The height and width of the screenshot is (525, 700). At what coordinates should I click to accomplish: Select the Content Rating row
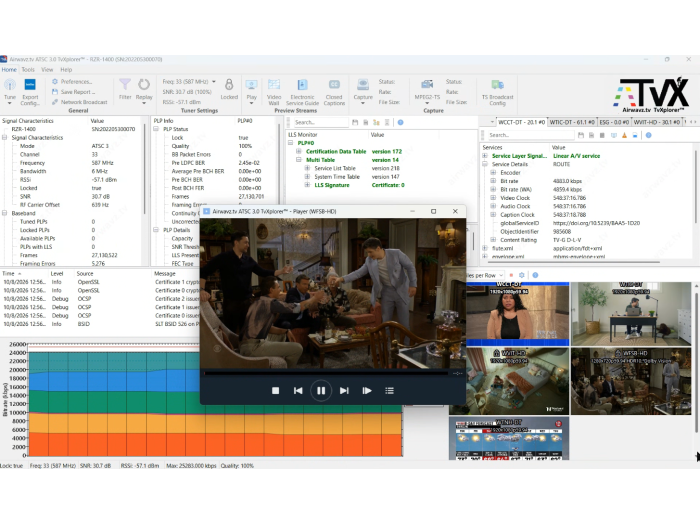[x=588, y=240]
